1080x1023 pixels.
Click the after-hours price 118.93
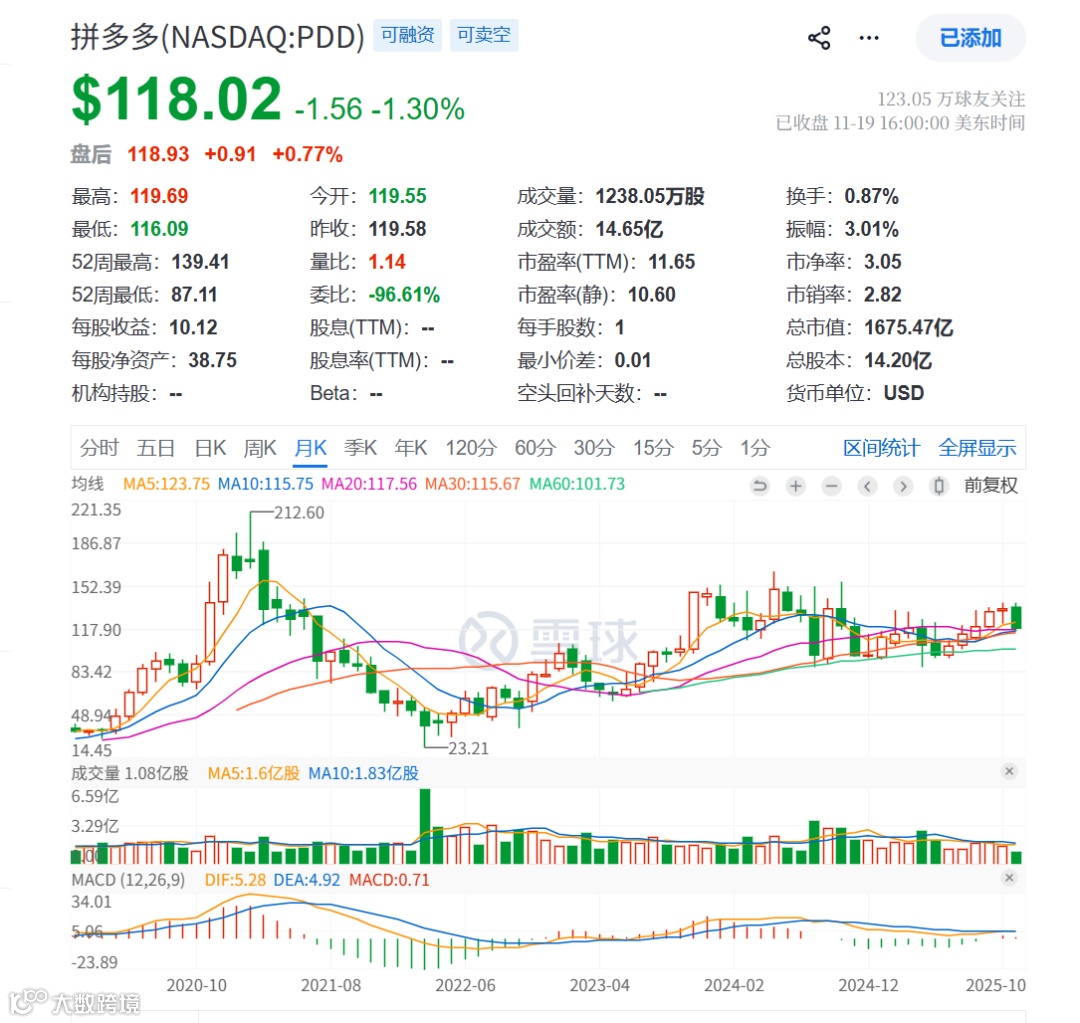click(x=158, y=154)
